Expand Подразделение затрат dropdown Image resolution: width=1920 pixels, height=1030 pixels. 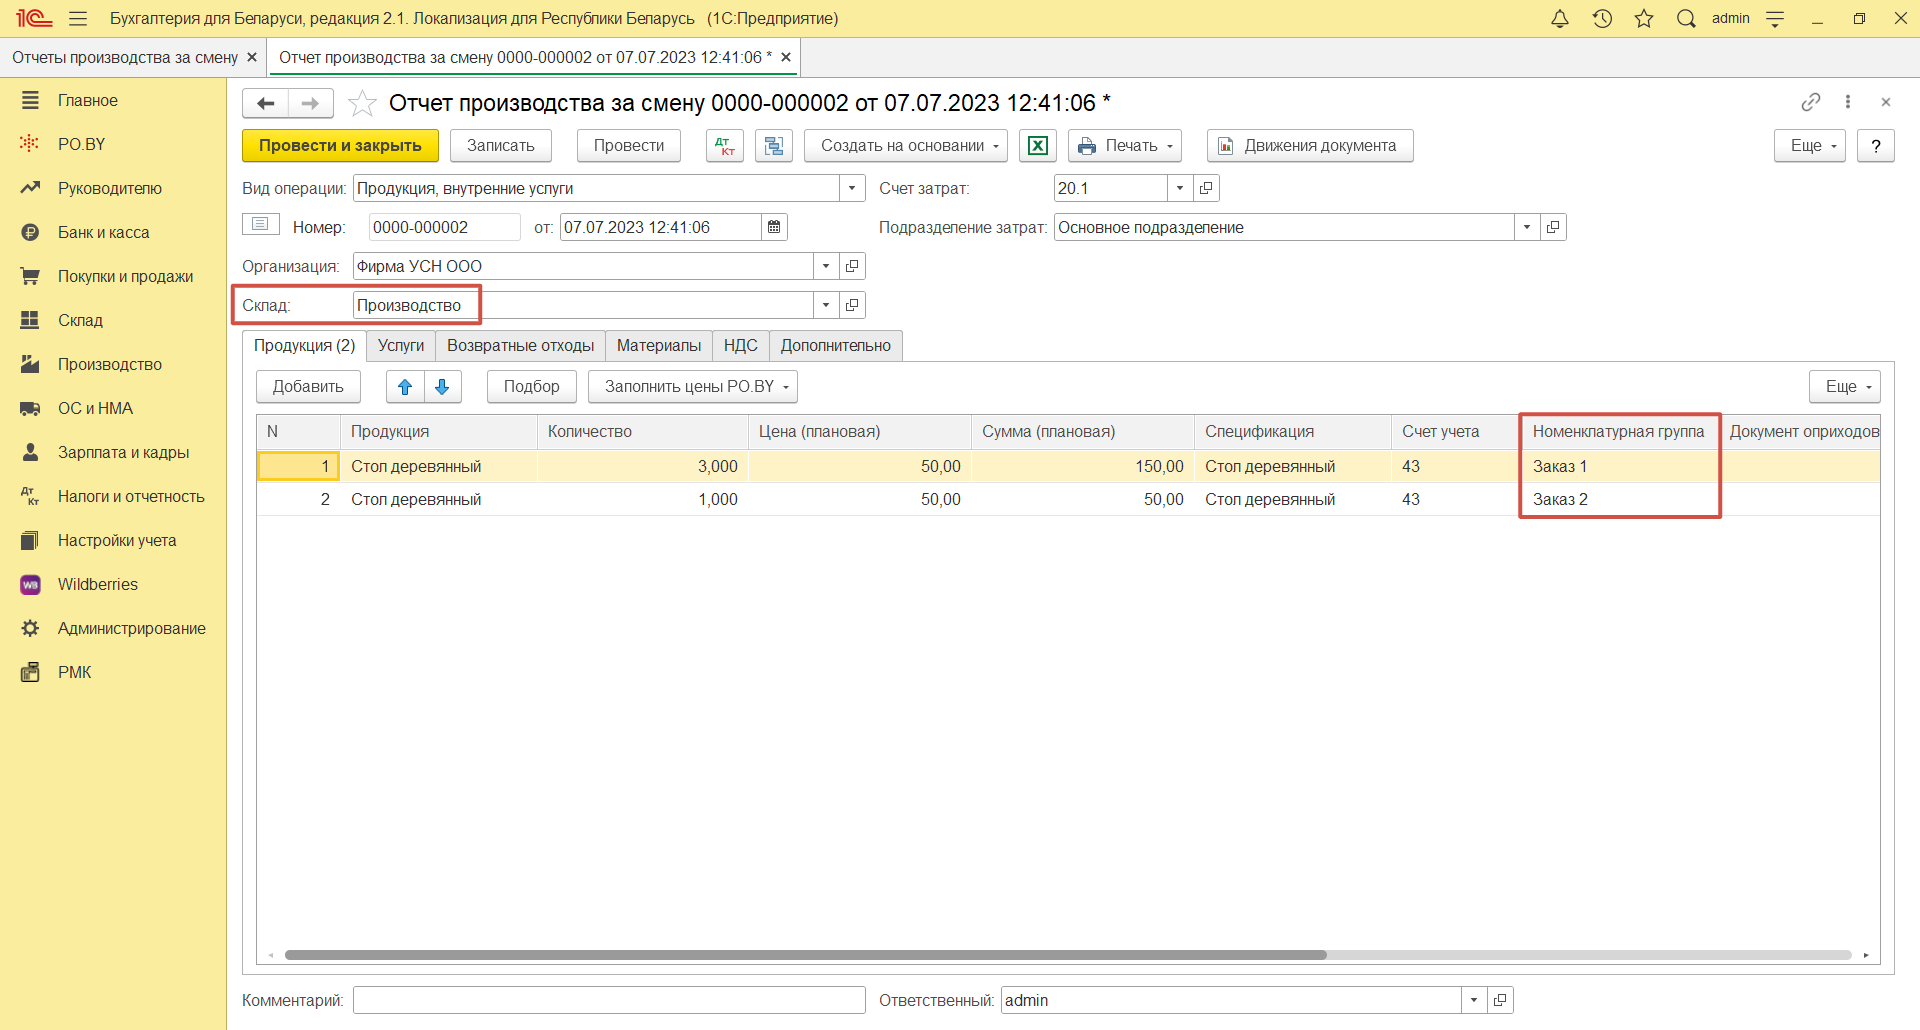click(x=1527, y=227)
